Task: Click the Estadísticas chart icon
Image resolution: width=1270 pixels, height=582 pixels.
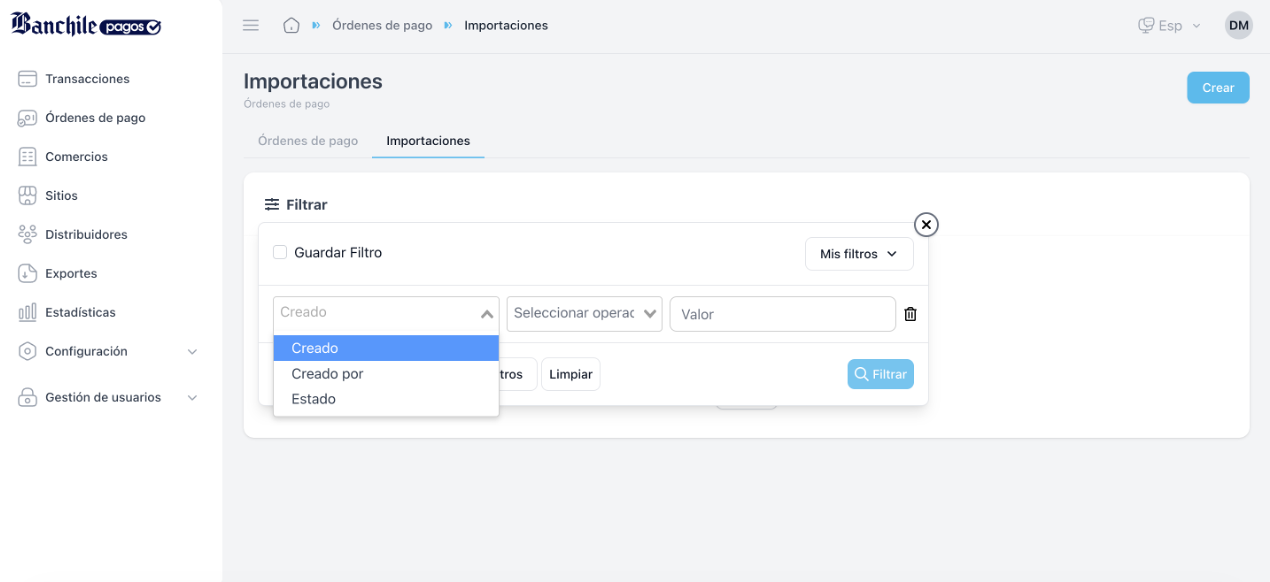Action: (28, 313)
